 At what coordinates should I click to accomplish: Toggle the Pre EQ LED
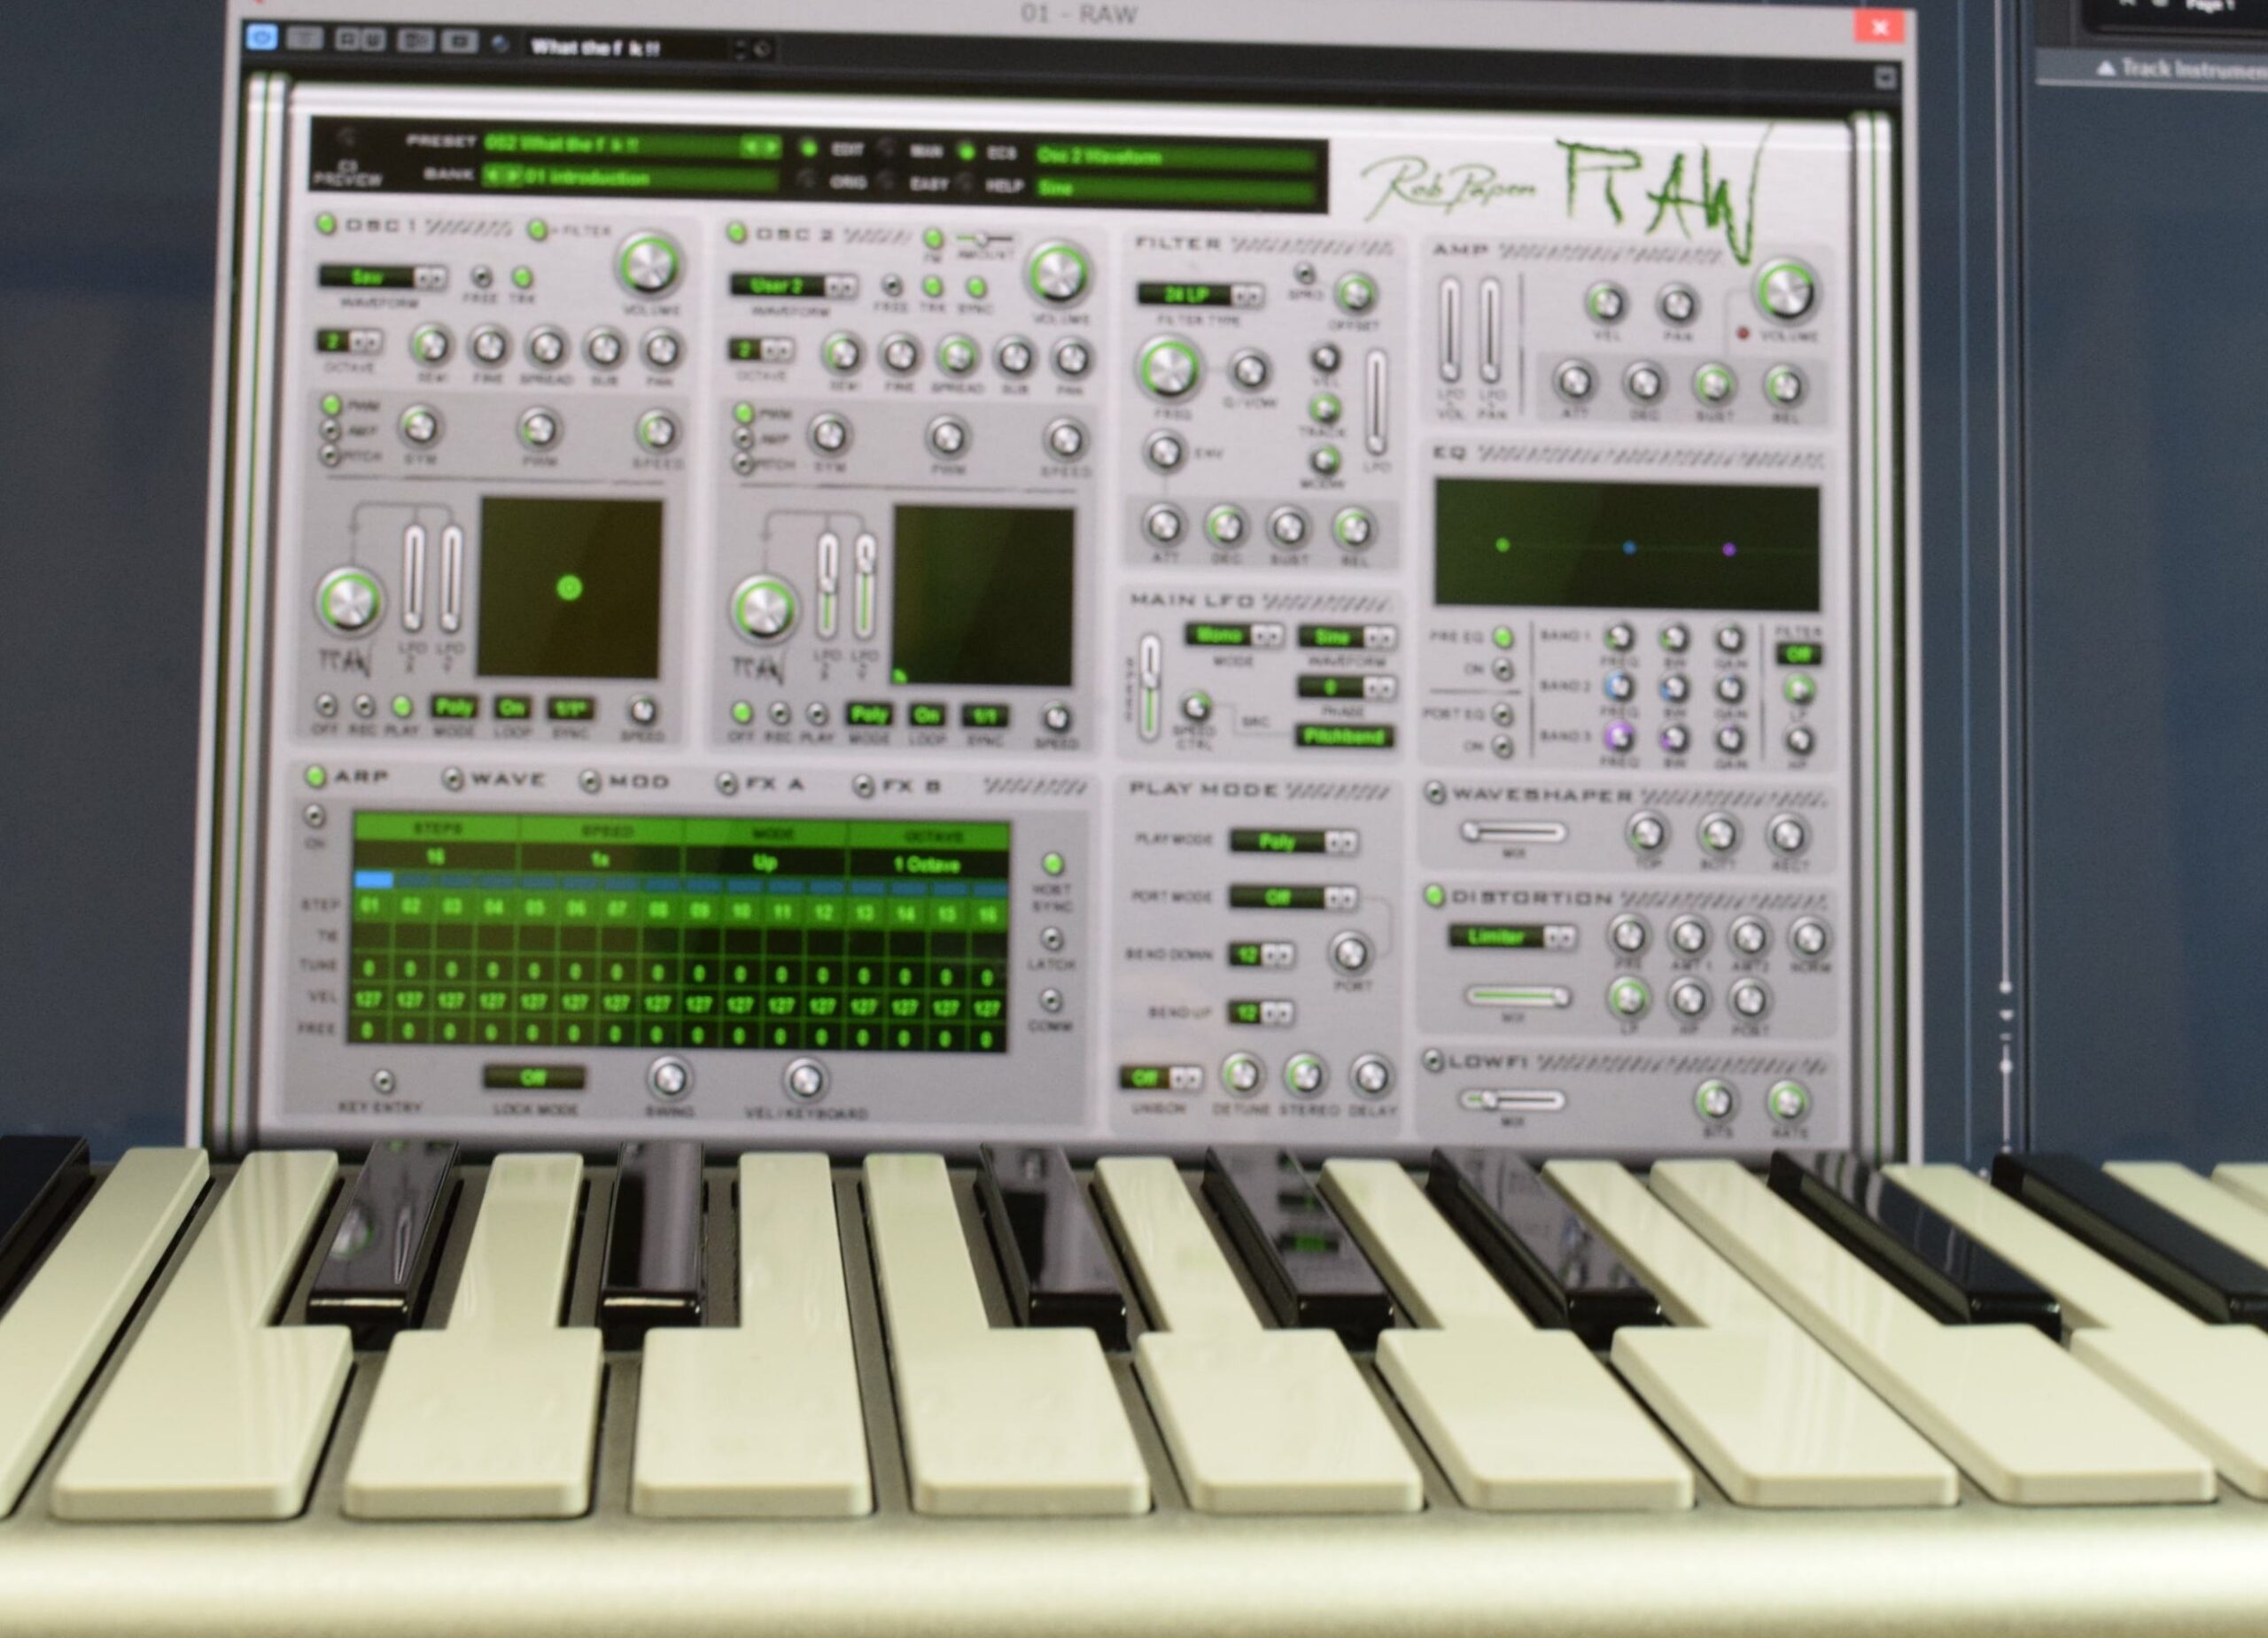[1502, 637]
